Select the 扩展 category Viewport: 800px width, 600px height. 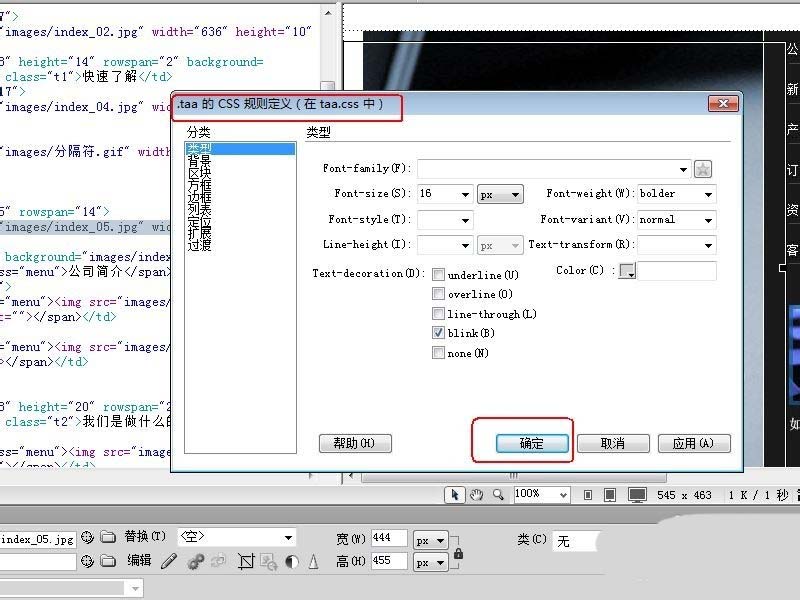tap(199, 233)
